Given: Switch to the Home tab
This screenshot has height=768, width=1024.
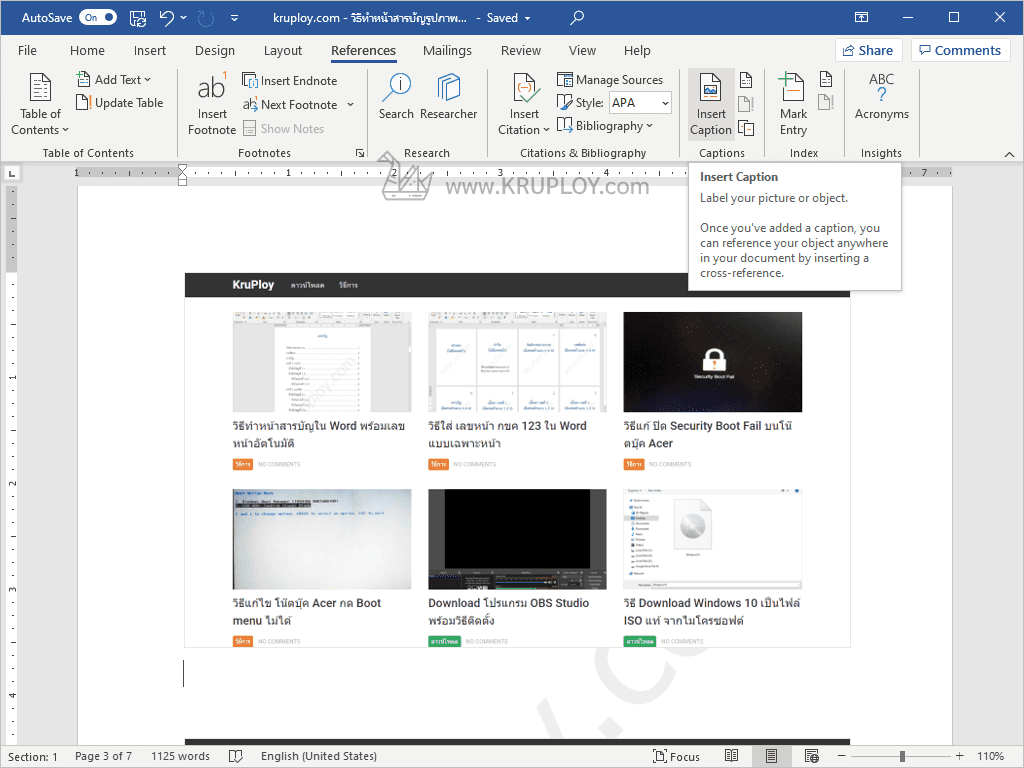Looking at the screenshot, I should pos(87,50).
